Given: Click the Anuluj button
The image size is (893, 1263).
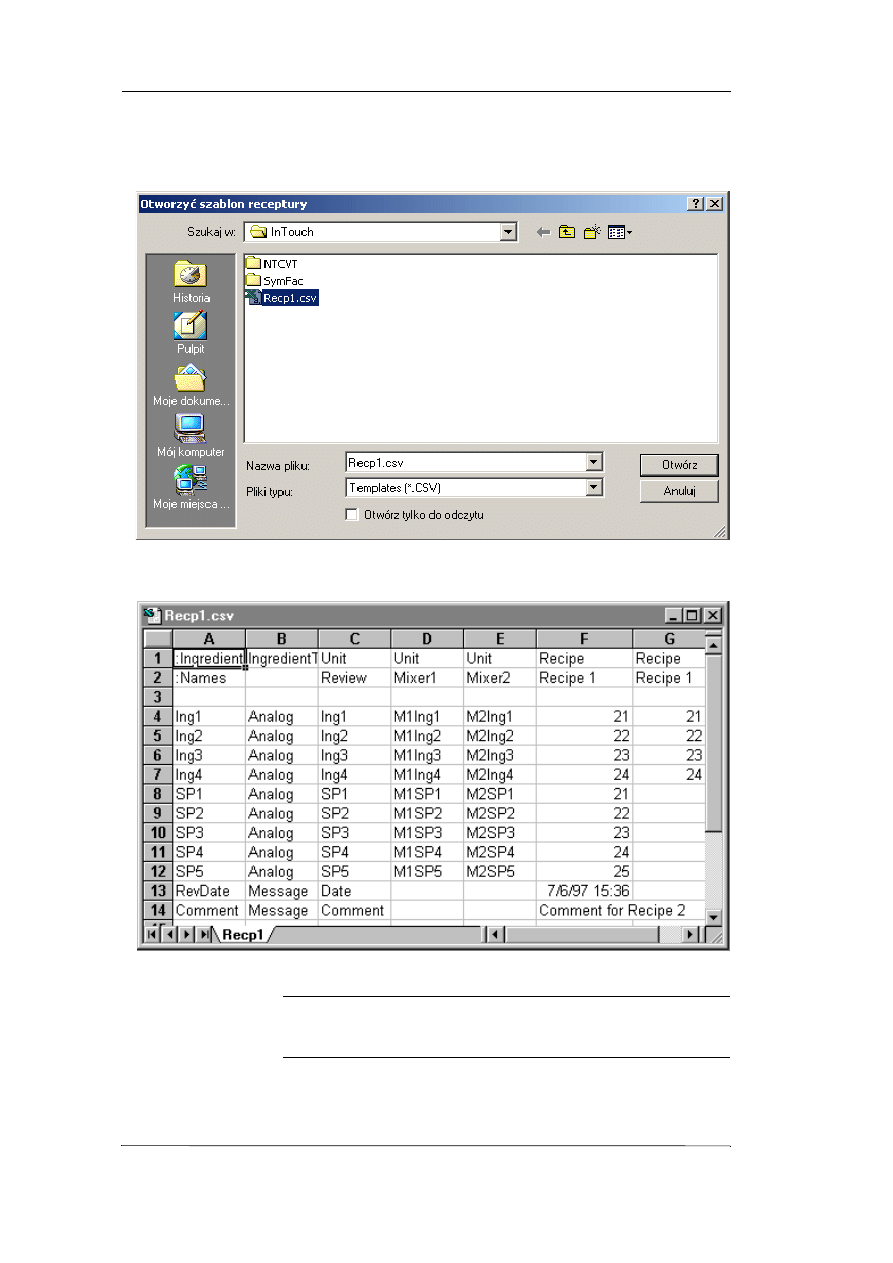Looking at the screenshot, I should [678, 491].
